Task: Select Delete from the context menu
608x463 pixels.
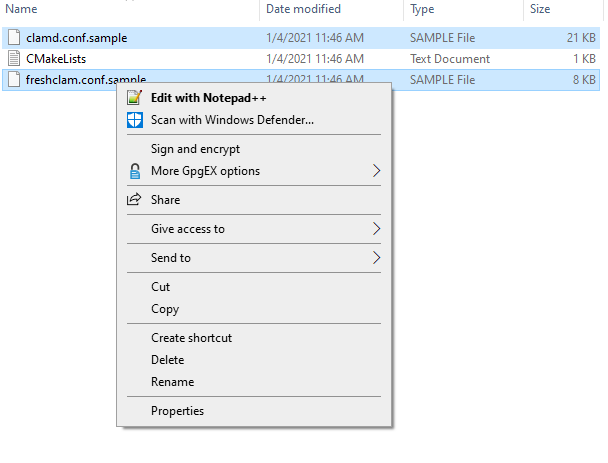Action: [167, 360]
